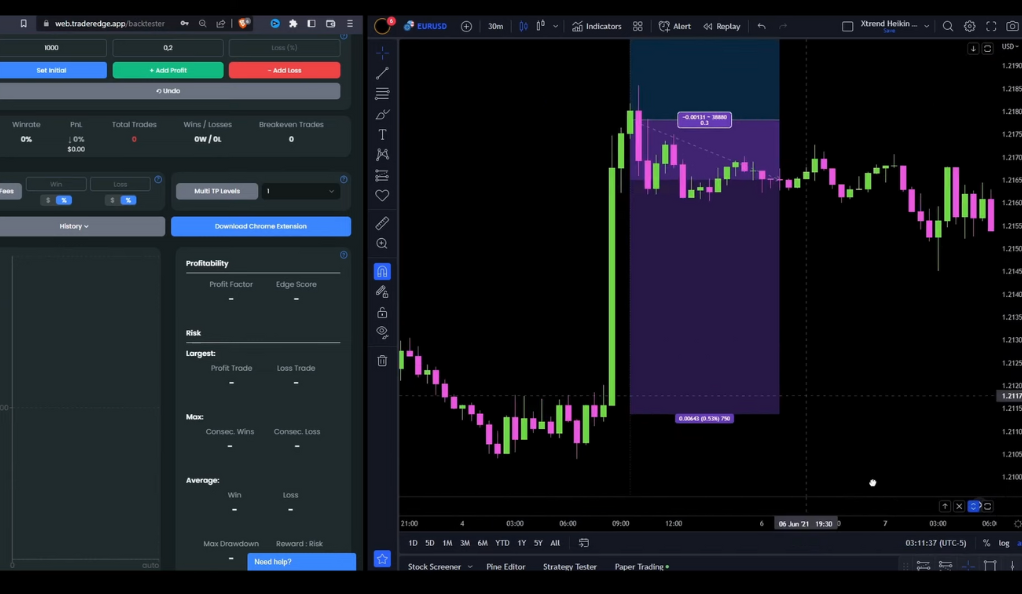Screen dimensions: 1022x594
Task: Open the chart patterns tool
Action: coord(382,155)
